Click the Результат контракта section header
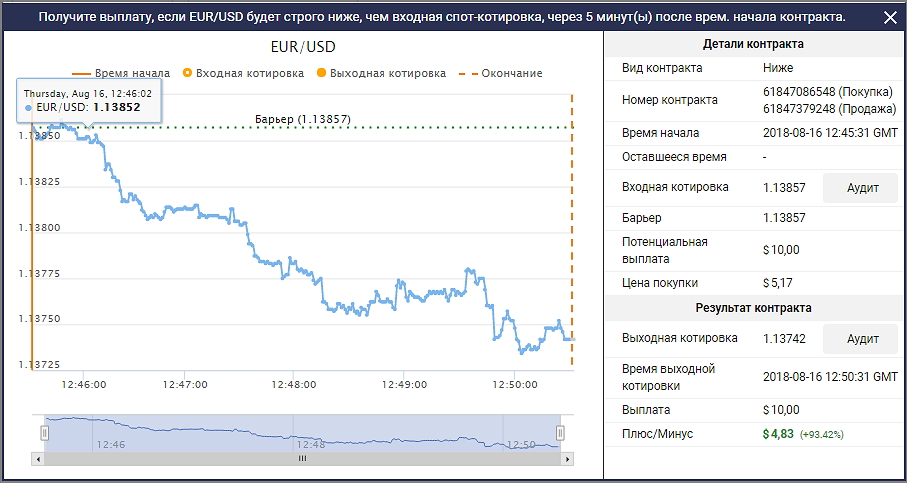Viewport: 907px width, 483px height. (753, 308)
